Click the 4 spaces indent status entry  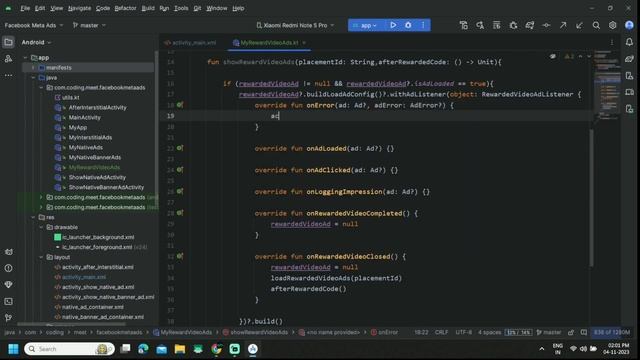[x=489, y=332]
